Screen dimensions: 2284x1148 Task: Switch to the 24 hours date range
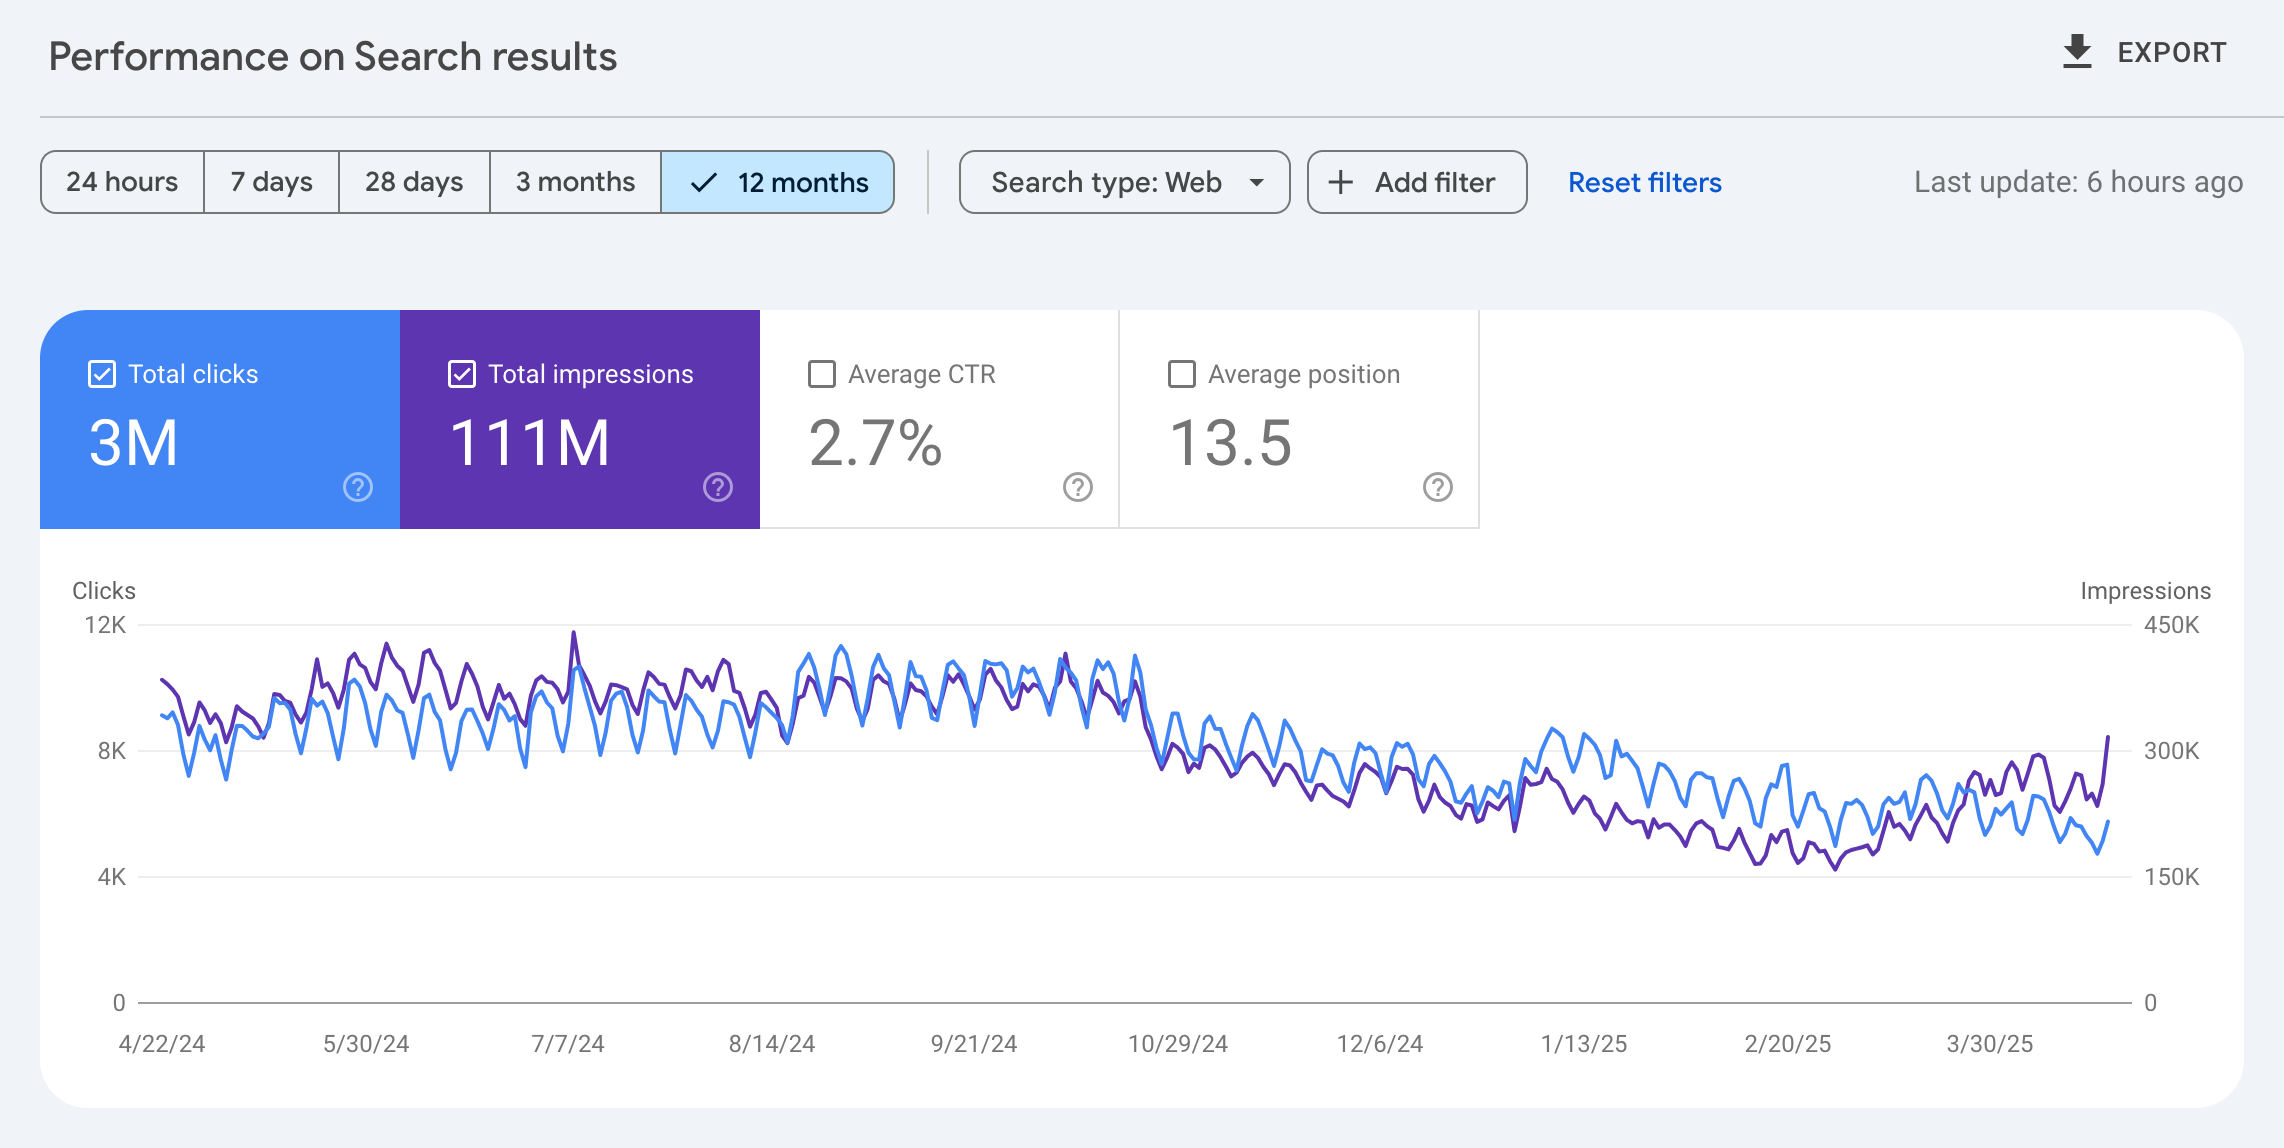pyautogui.click(x=122, y=182)
